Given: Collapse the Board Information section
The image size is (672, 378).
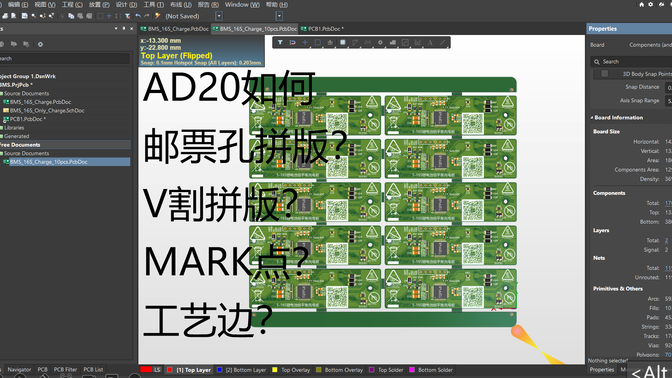Looking at the screenshot, I should [x=592, y=117].
